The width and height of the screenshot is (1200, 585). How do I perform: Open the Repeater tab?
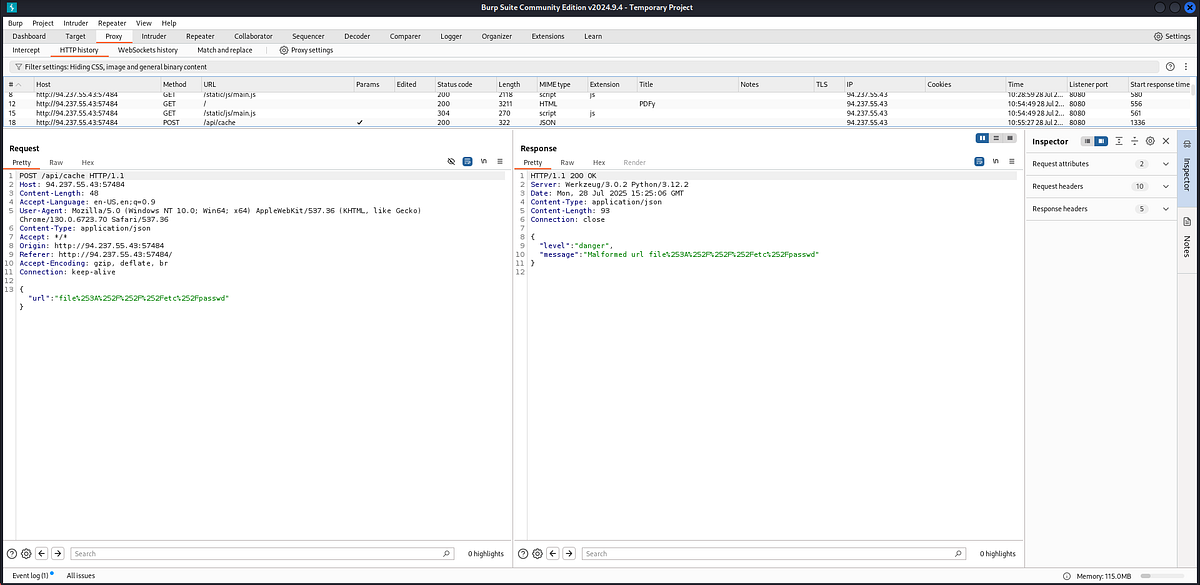tap(200, 36)
